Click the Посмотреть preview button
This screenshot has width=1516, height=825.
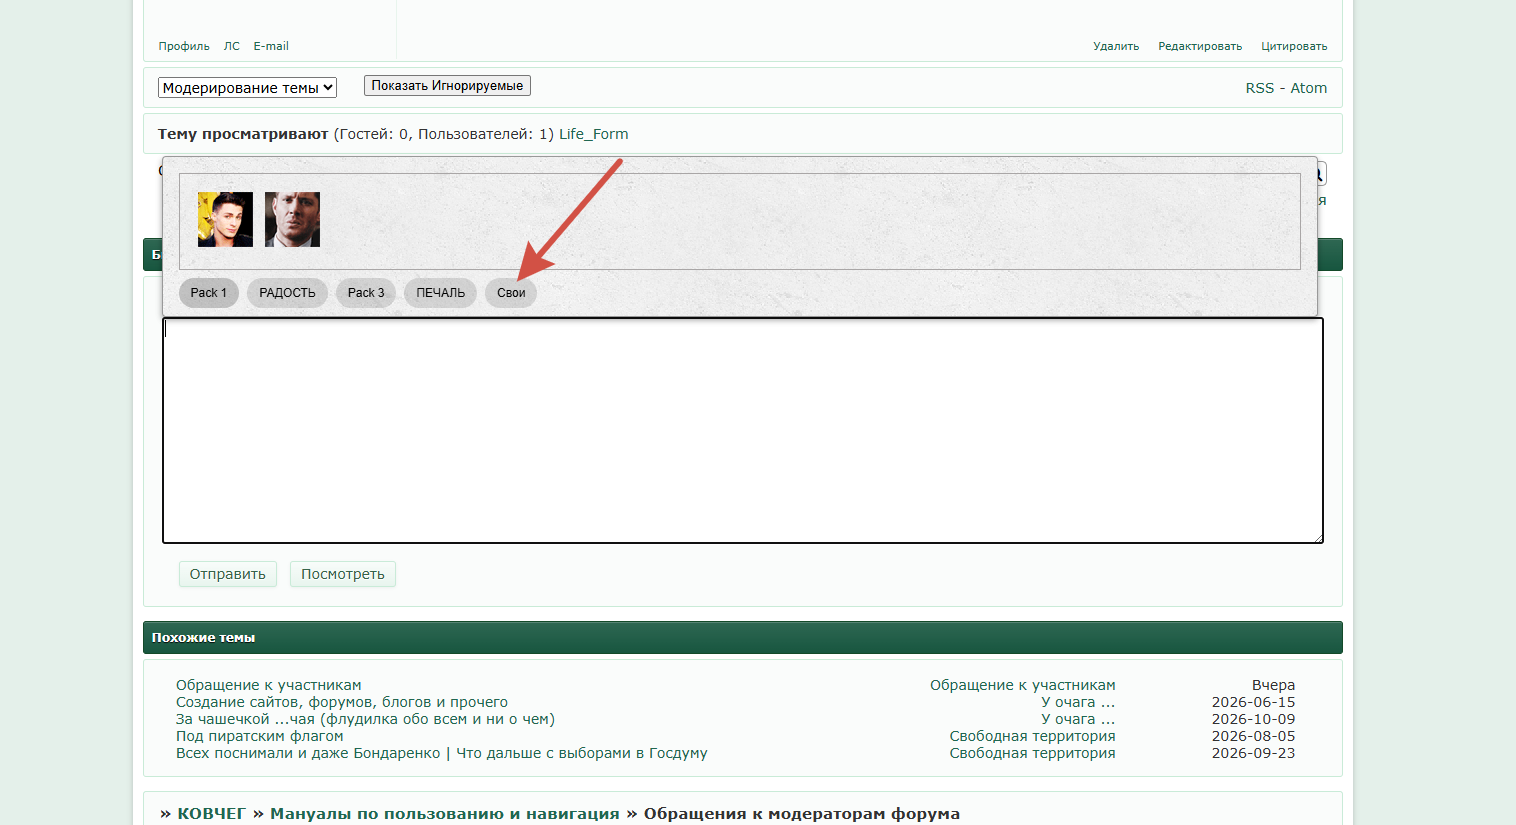point(343,574)
